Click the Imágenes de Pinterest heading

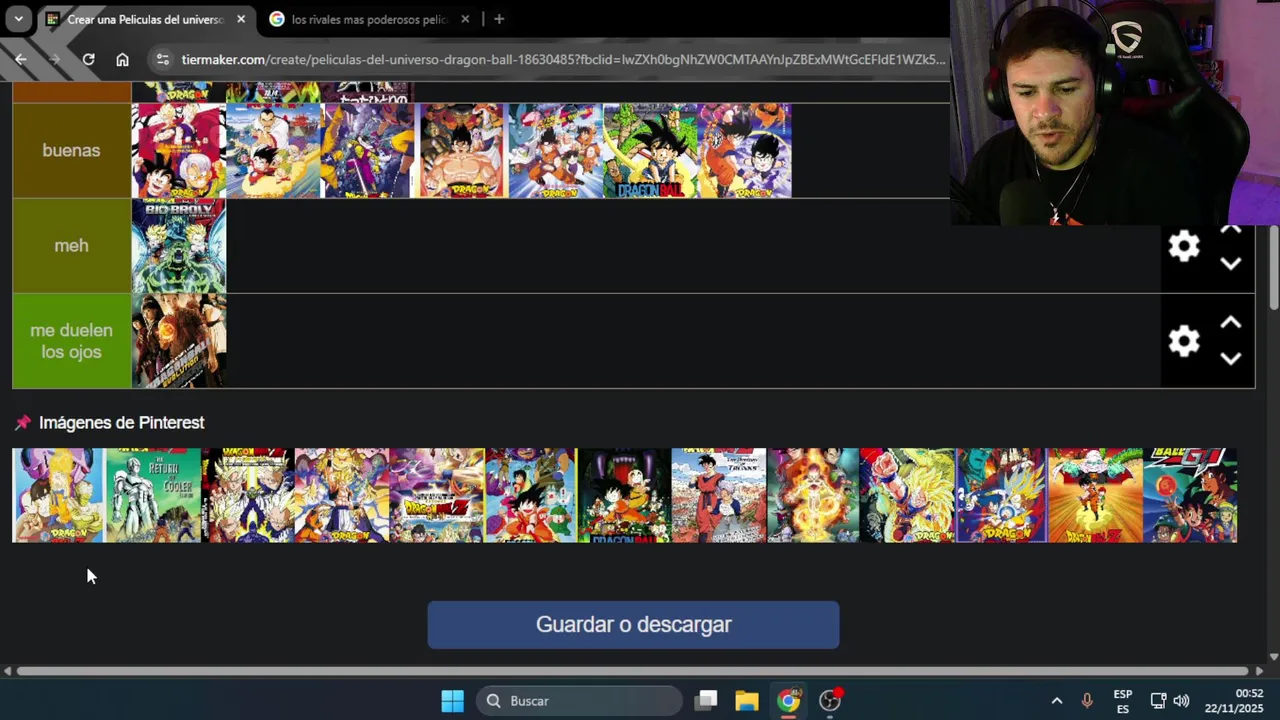[x=121, y=423]
